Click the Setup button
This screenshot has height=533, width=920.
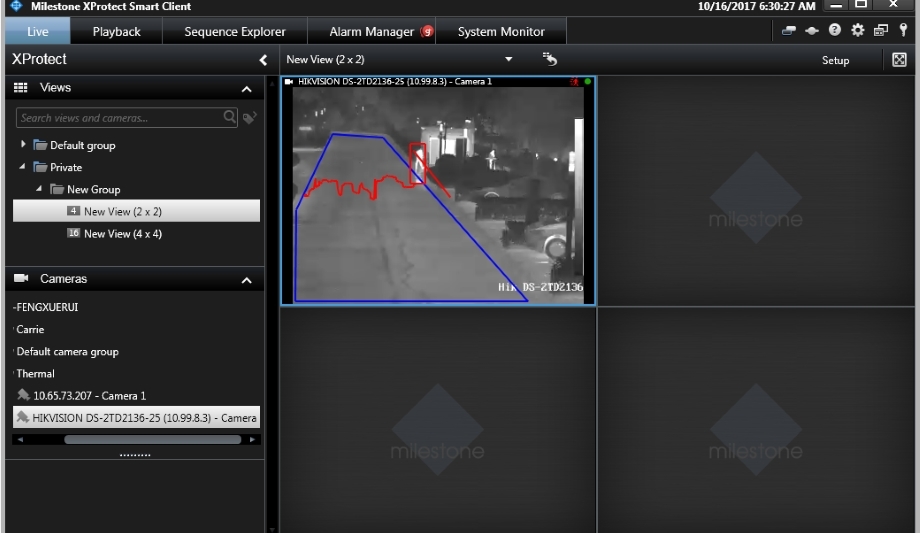(835, 60)
